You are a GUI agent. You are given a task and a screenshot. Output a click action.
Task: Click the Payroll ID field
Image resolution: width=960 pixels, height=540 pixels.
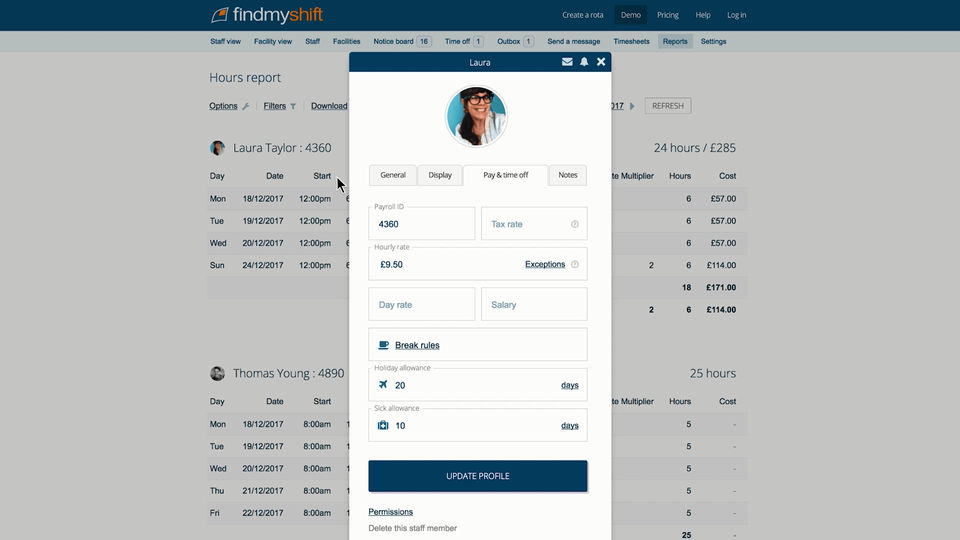421,223
